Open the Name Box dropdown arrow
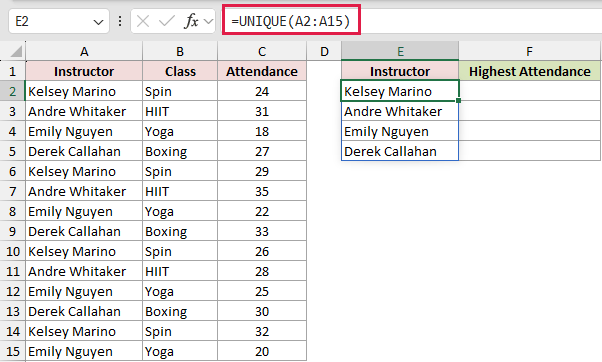The width and height of the screenshot is (602, 362). (x=98, y=22)
